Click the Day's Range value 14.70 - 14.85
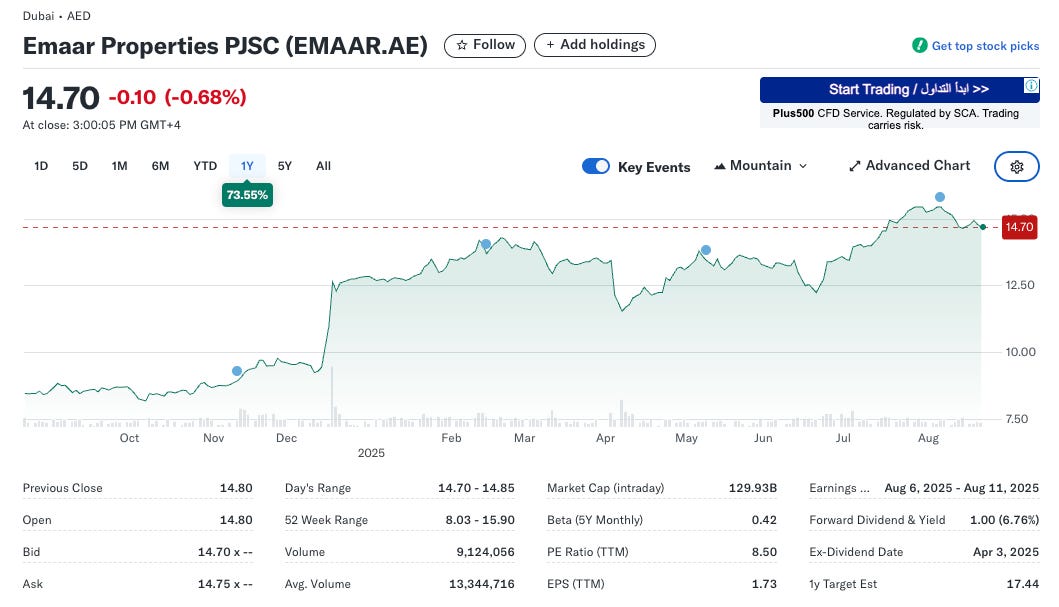The image size is (1059, 607). point(476,487)
